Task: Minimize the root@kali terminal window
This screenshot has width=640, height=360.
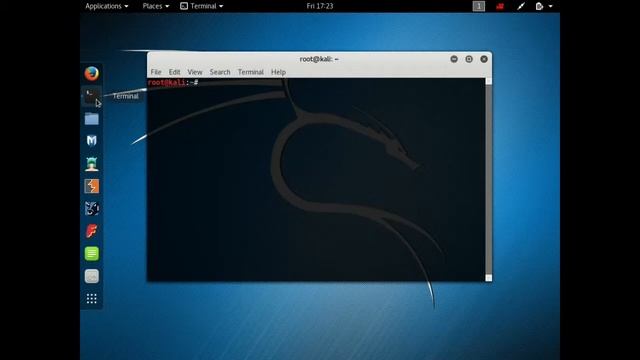Action: click(454, 59)
